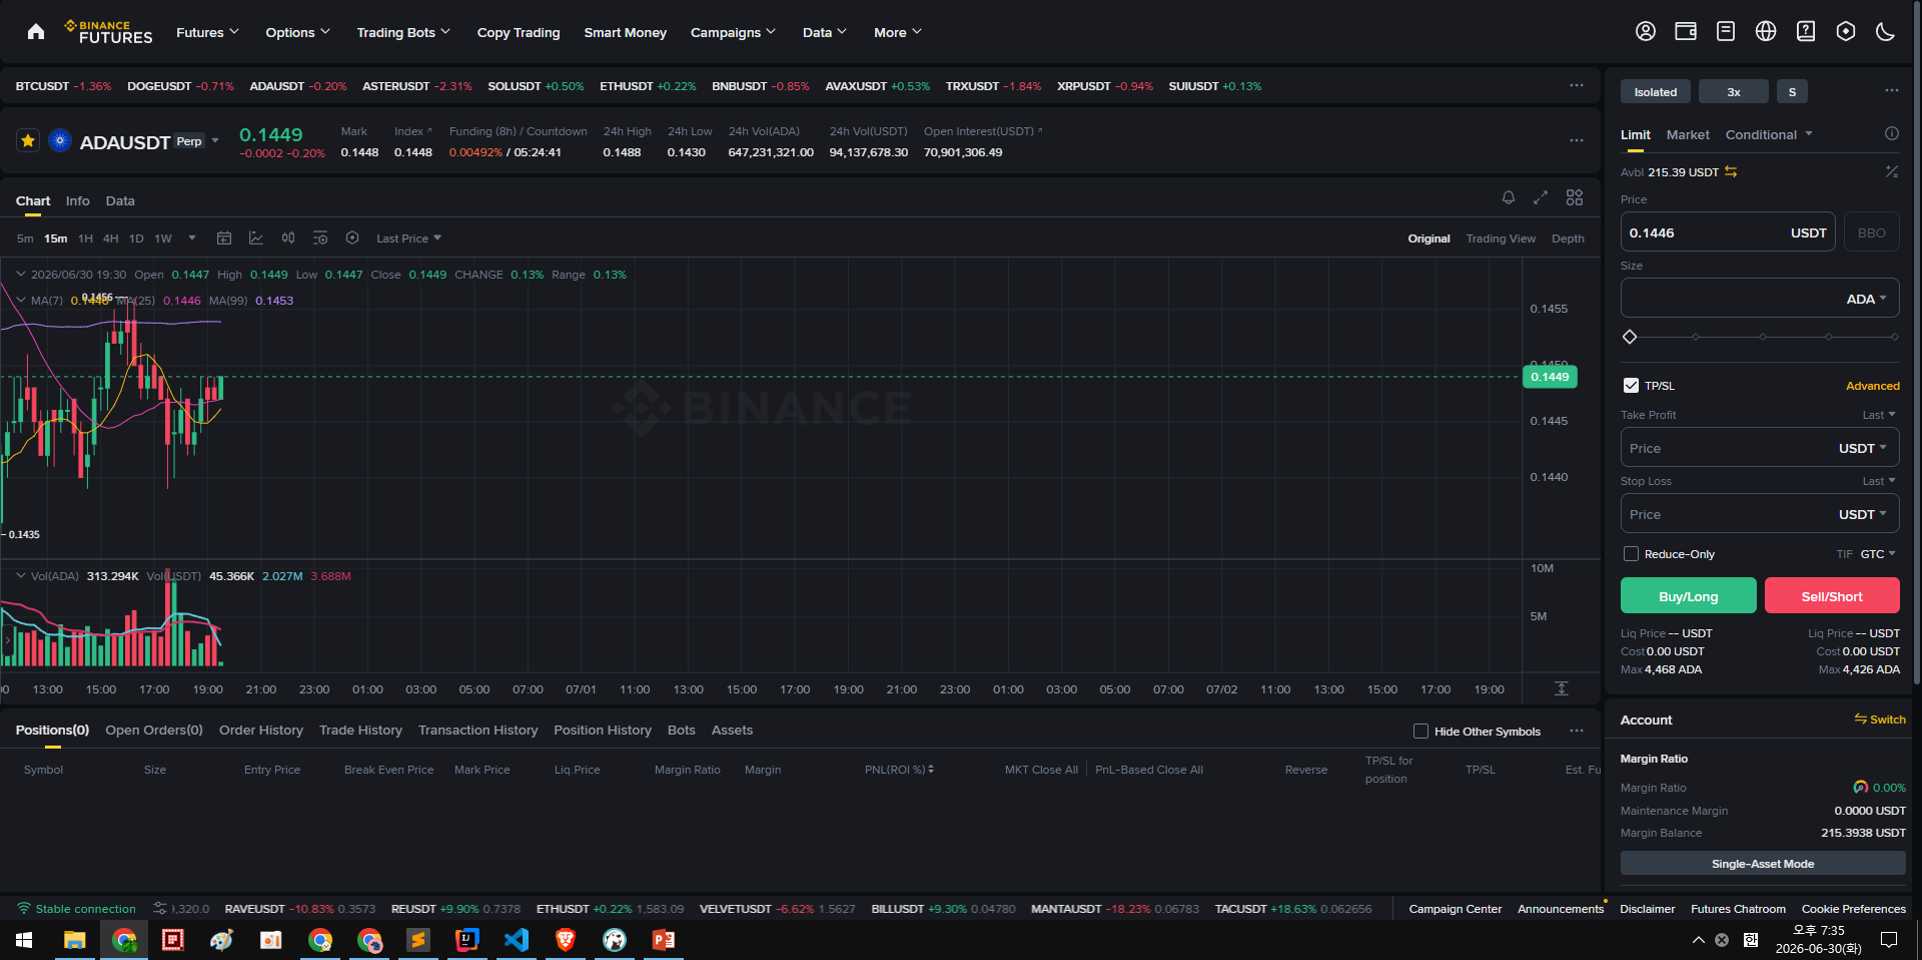Go to the Binance home icon
Screen dimensions: 1922x960
pos(36,32)
